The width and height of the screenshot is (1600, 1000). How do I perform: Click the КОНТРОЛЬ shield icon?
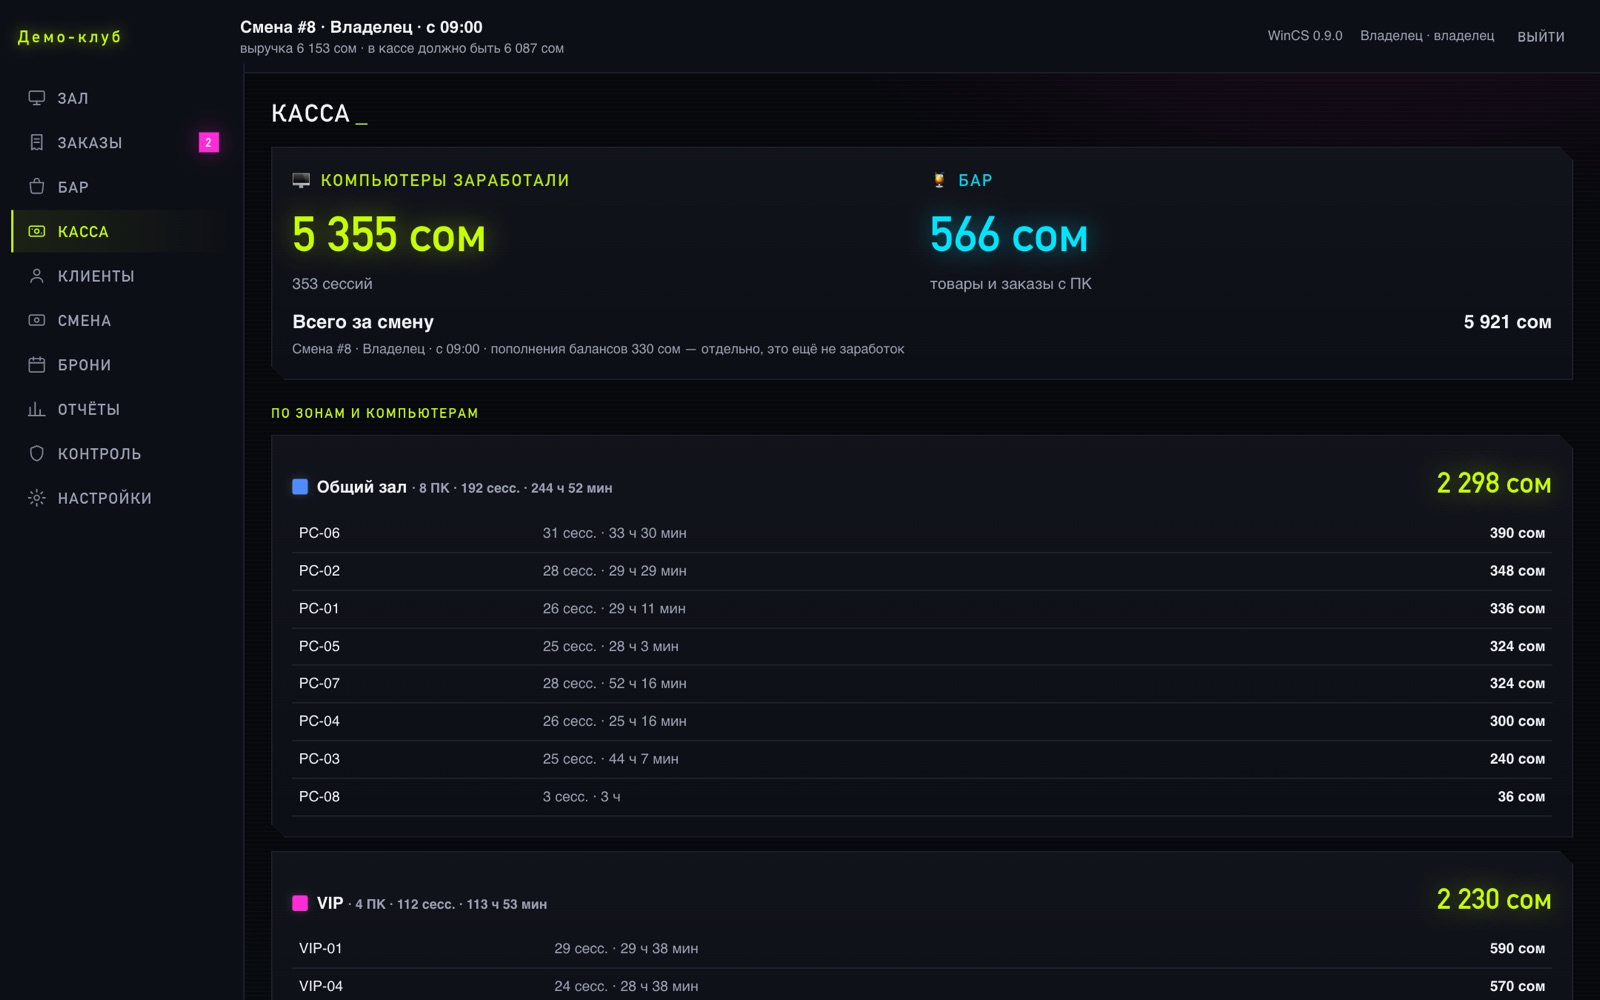click(x=37, y=454)
